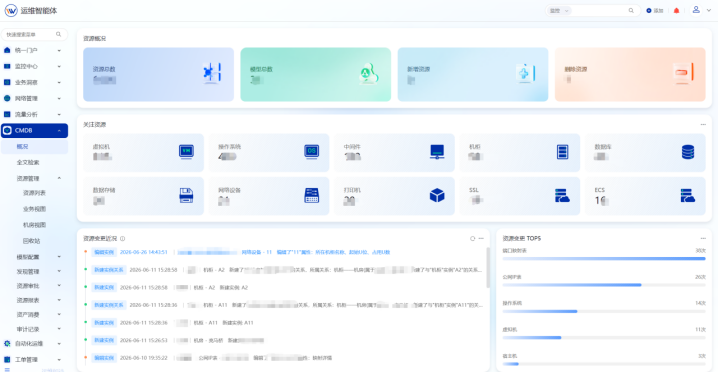Click the info icon beside 资源变更近况
The width and height of the screenshot is (718, 373).
122,238
